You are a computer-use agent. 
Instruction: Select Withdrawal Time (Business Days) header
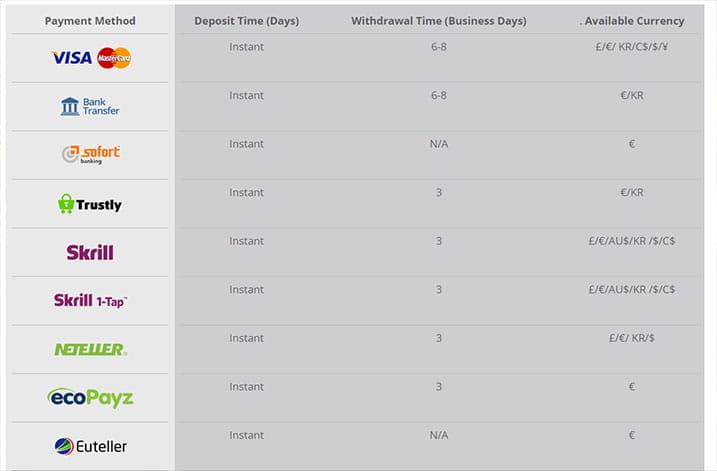(439, 21)
